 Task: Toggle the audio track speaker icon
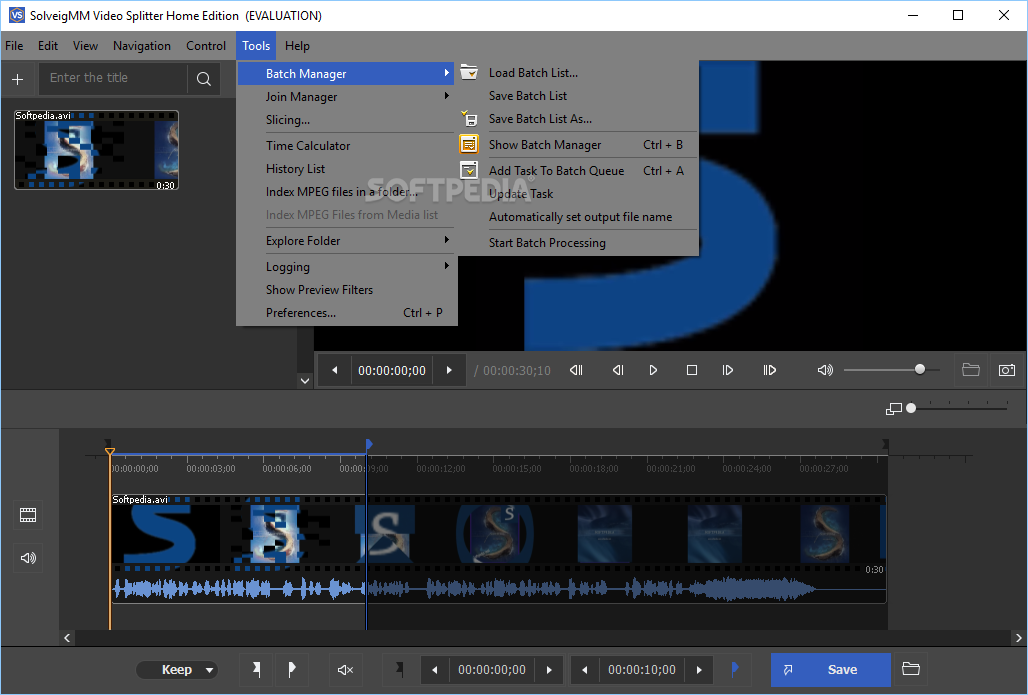pos(28,558)
